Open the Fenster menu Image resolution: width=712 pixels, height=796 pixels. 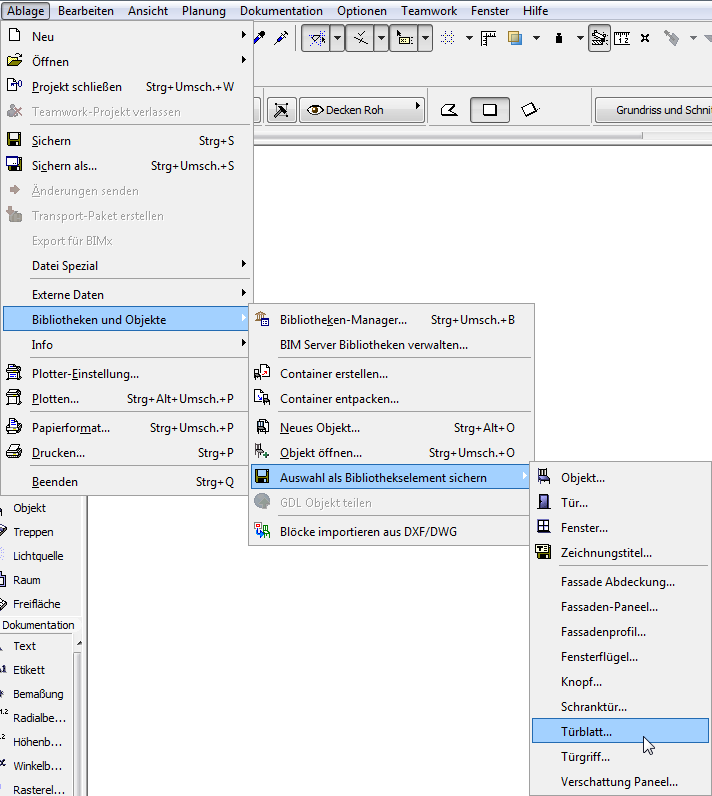(x=490, y=11)
